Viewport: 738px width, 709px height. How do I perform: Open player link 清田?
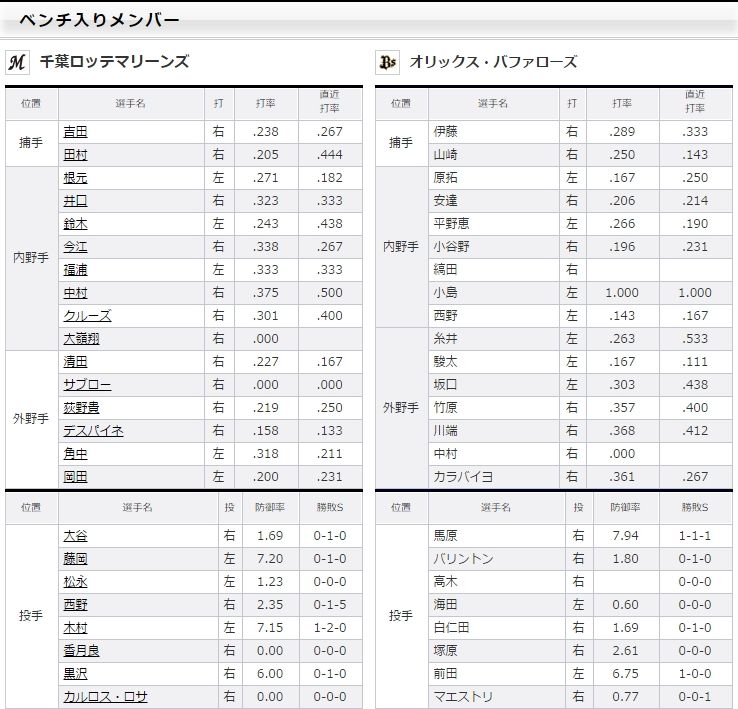[75, 362]
